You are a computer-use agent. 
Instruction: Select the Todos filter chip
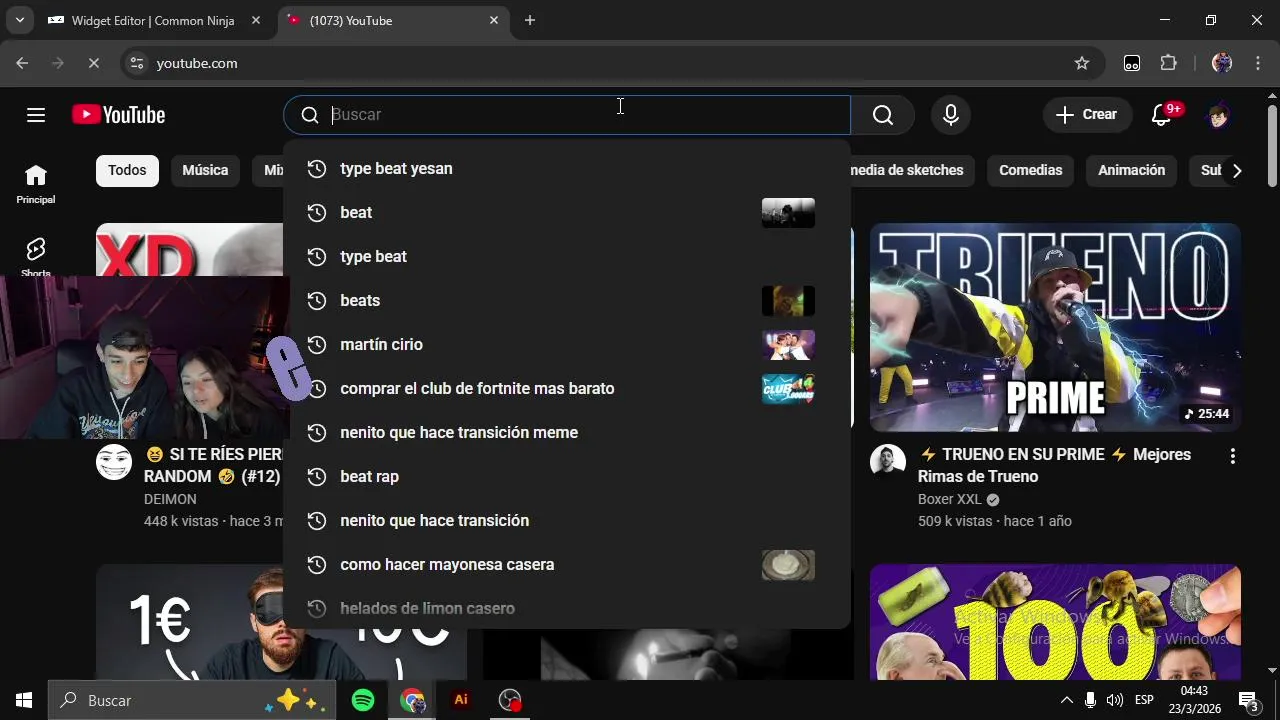point(127,170)
